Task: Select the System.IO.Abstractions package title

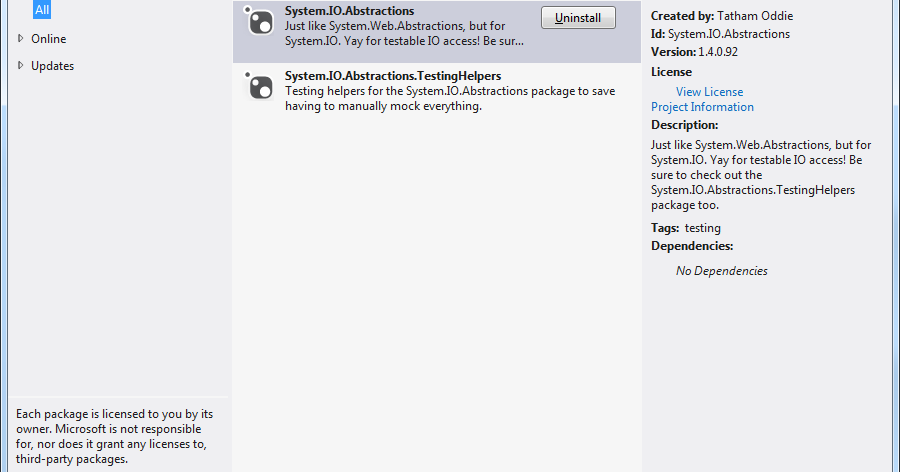Action: tap(349, 11)
